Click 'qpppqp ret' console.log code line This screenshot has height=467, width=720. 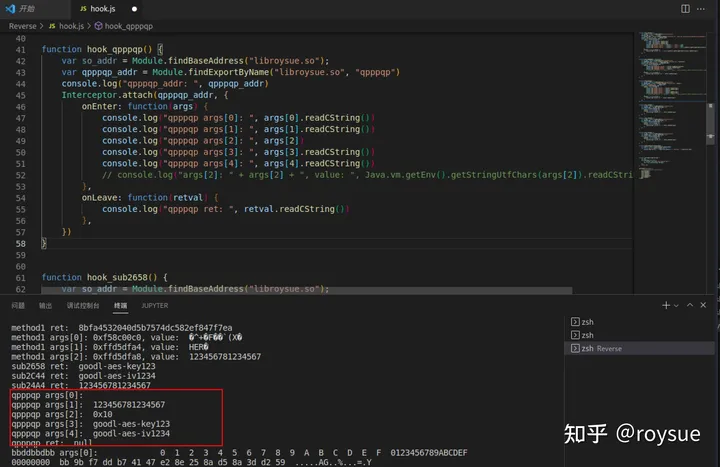point(225,209)
